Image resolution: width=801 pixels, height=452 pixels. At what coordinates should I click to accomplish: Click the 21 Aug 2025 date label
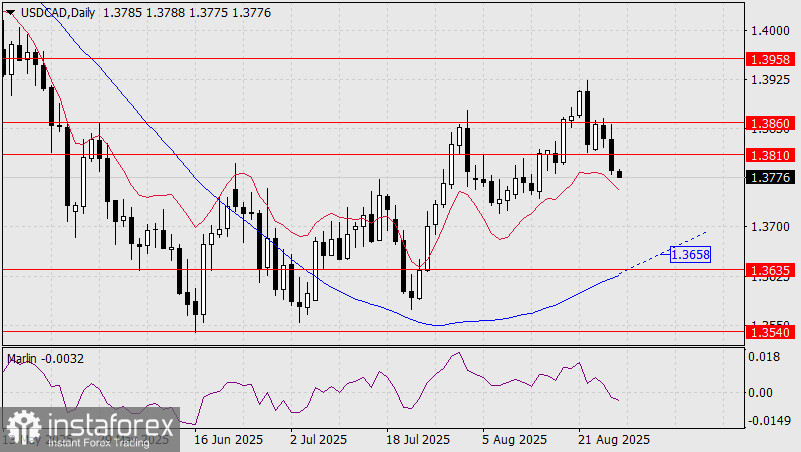[x=614, y=439]
